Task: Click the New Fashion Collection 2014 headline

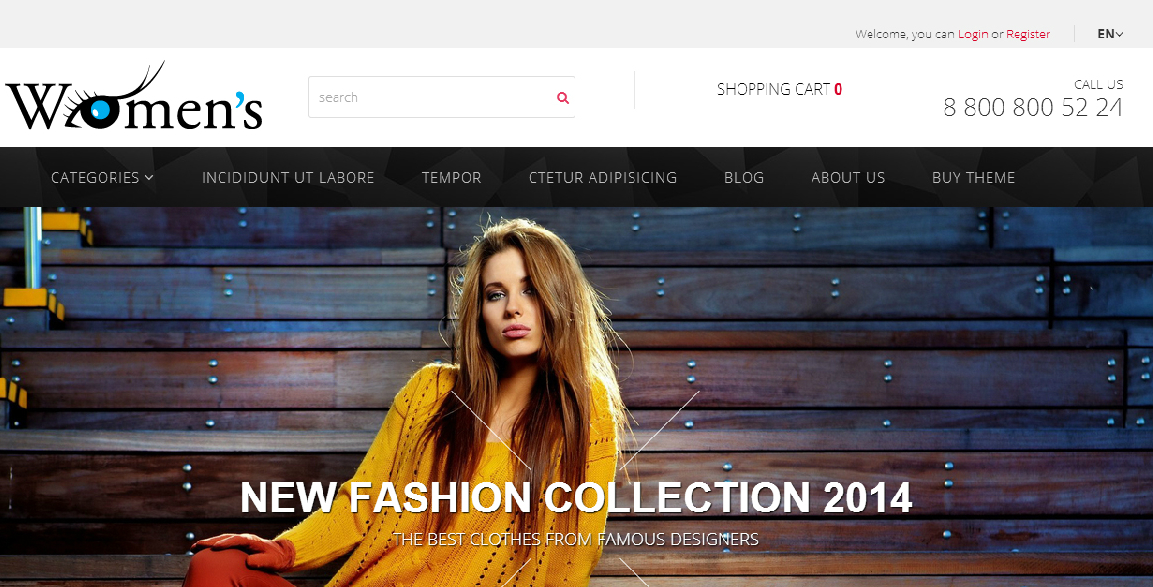Action: point(576,497)
